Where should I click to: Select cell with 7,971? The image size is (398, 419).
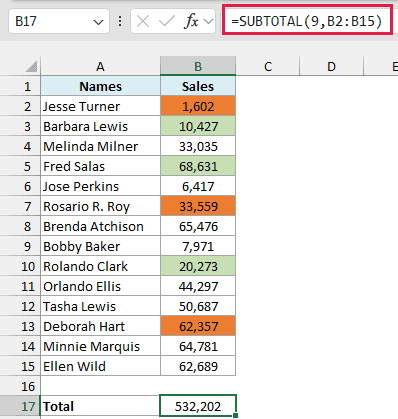(x=198, y=246)
